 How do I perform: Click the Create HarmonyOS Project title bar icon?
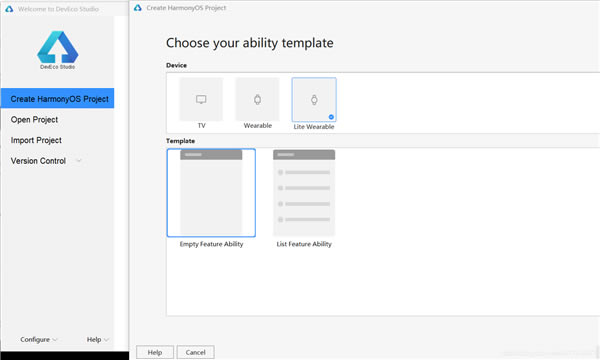(138, 8)
